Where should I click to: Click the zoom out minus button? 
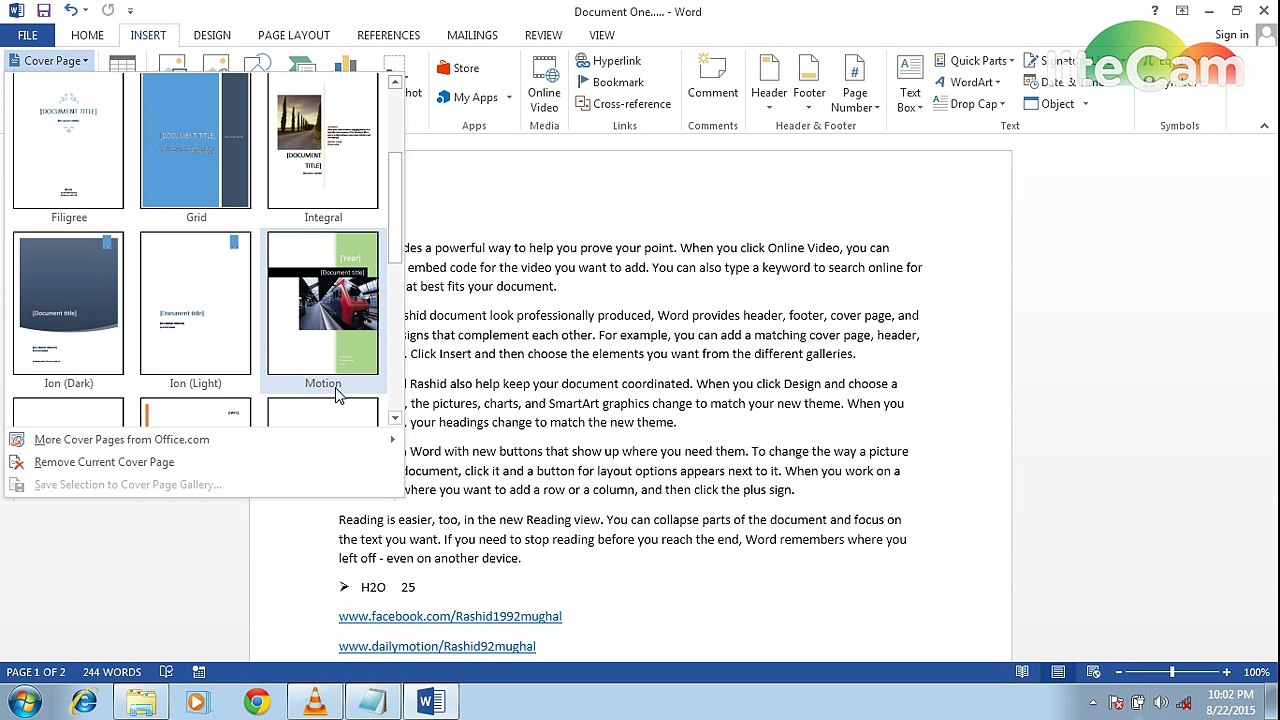(1119, 672)
